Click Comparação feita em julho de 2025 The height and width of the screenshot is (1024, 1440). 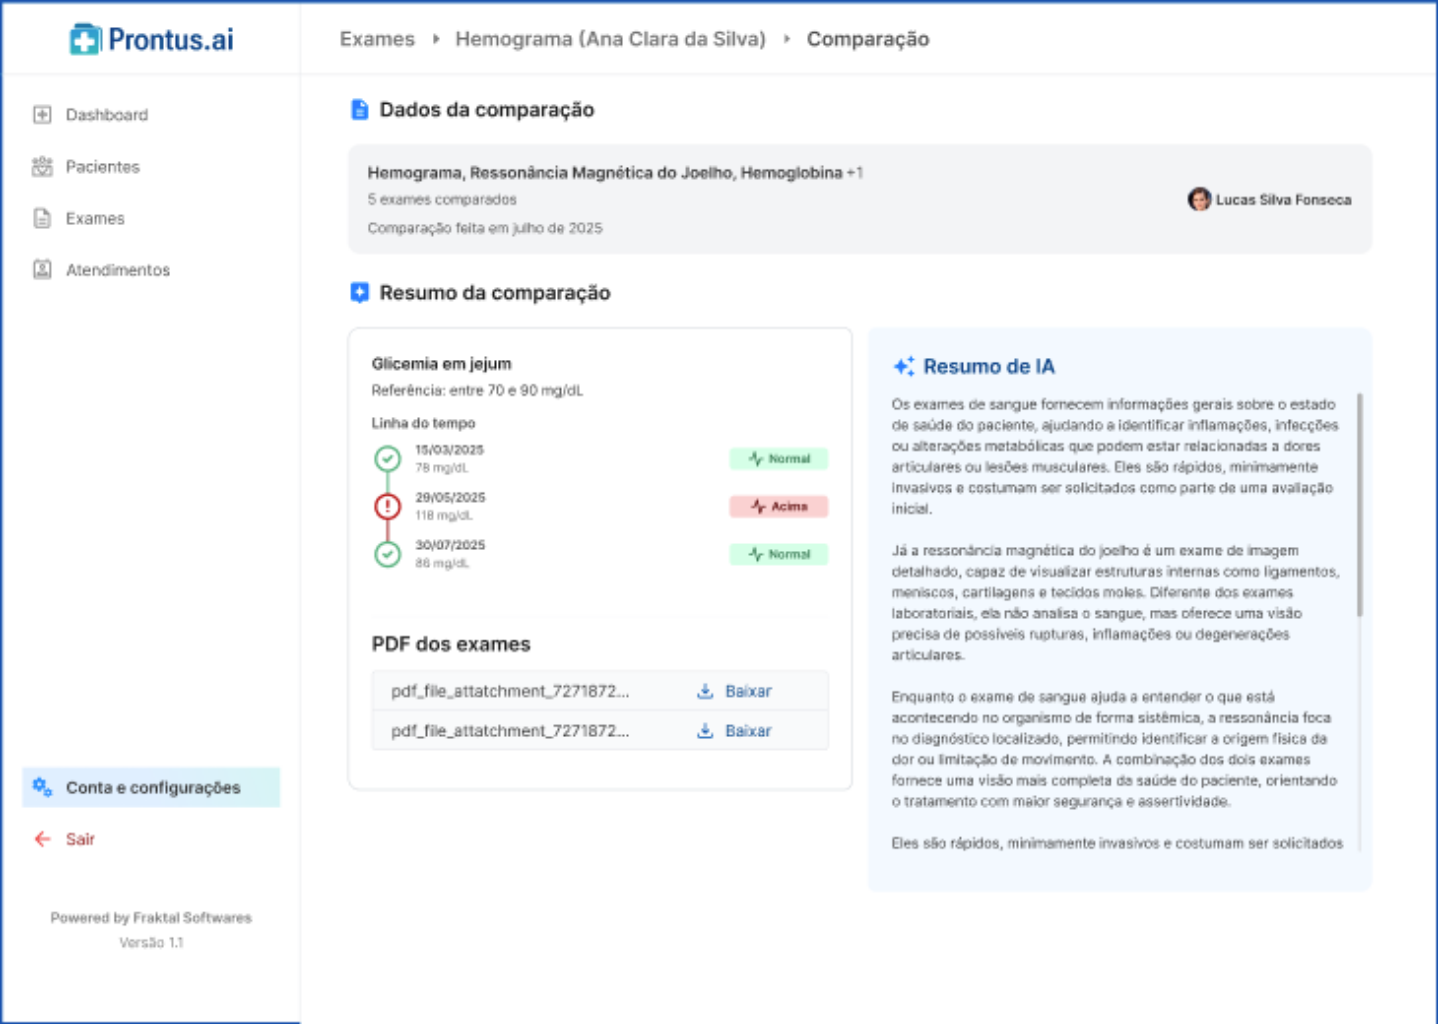click(x=485, y=228)
